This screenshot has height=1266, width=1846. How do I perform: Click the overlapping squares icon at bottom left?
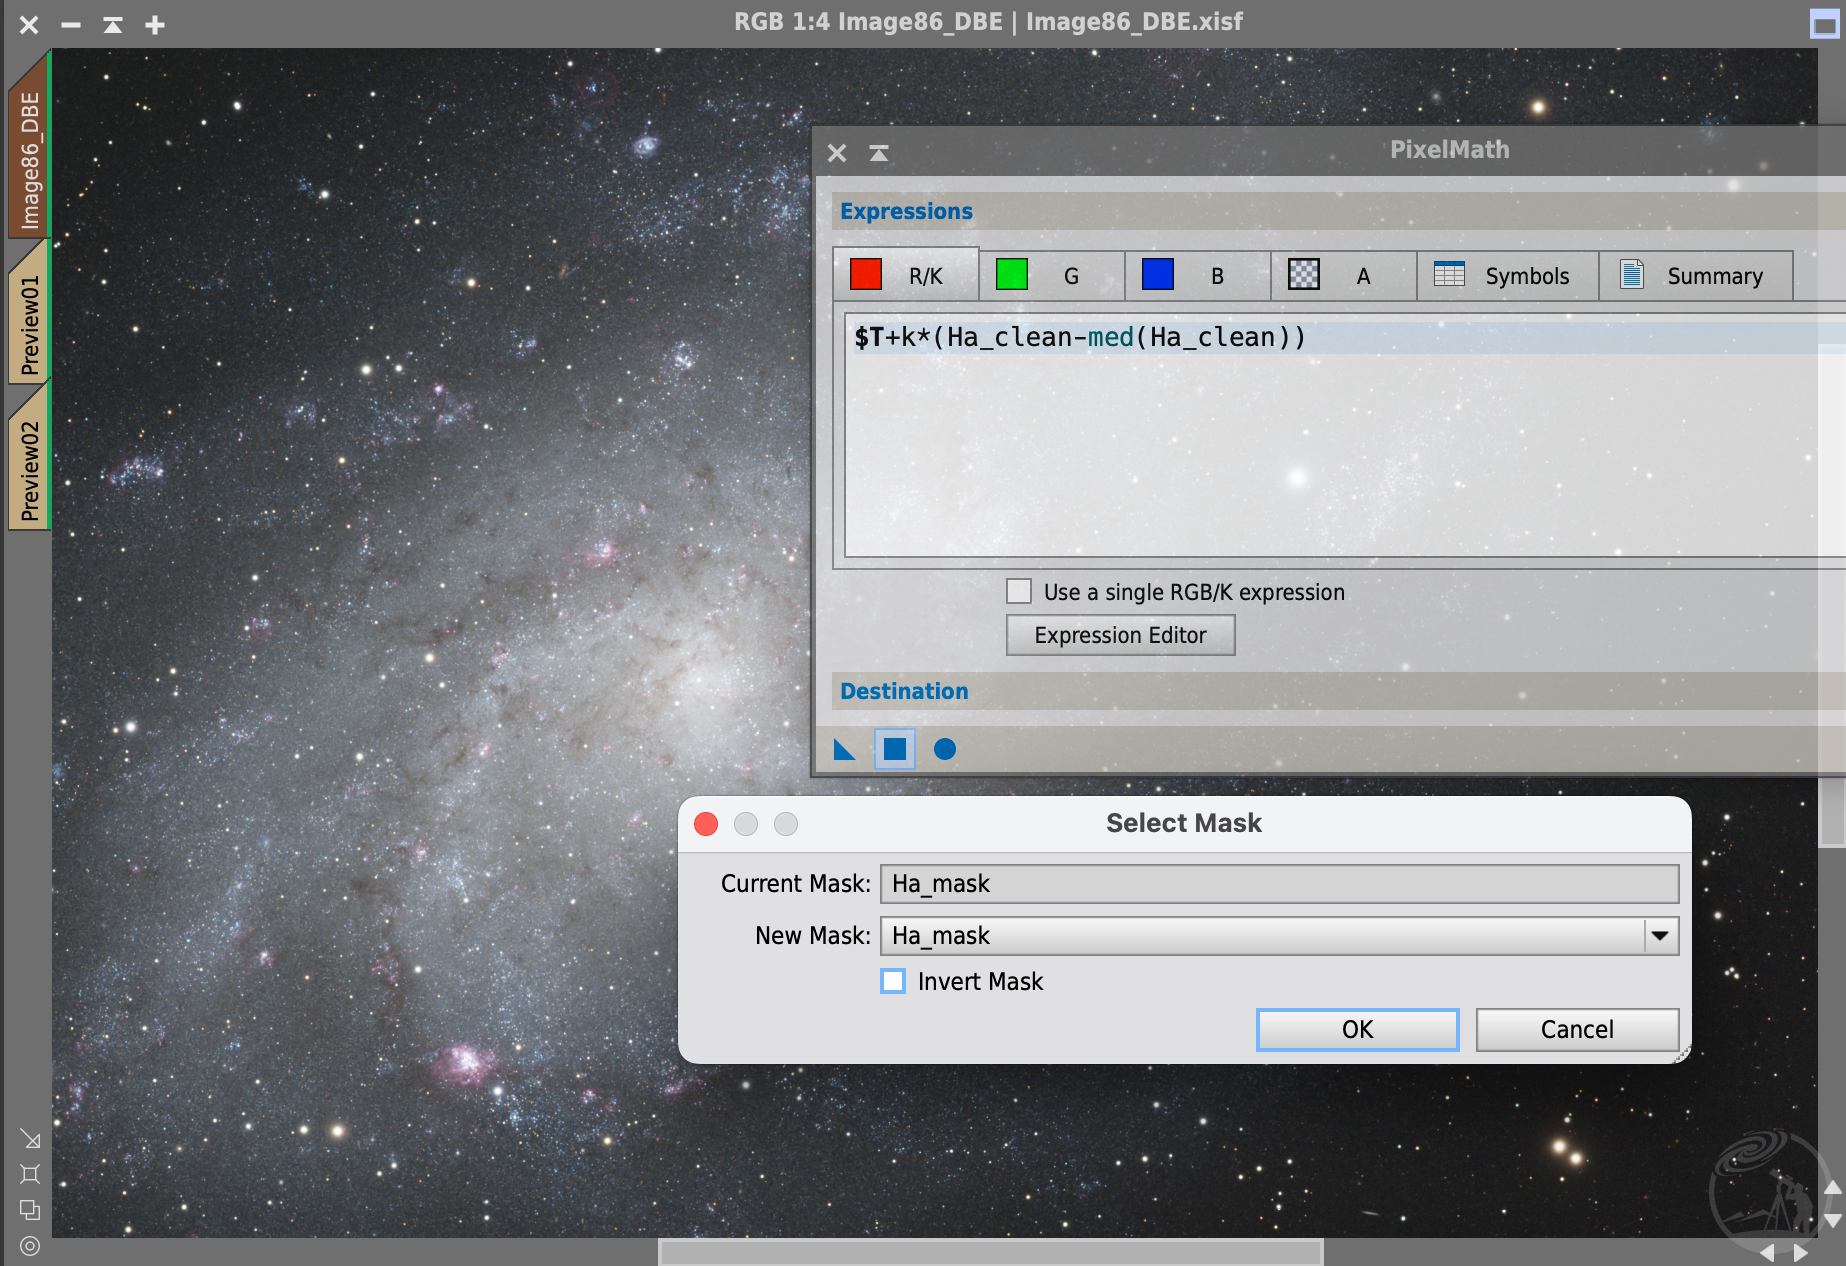tap(30, 1210)
